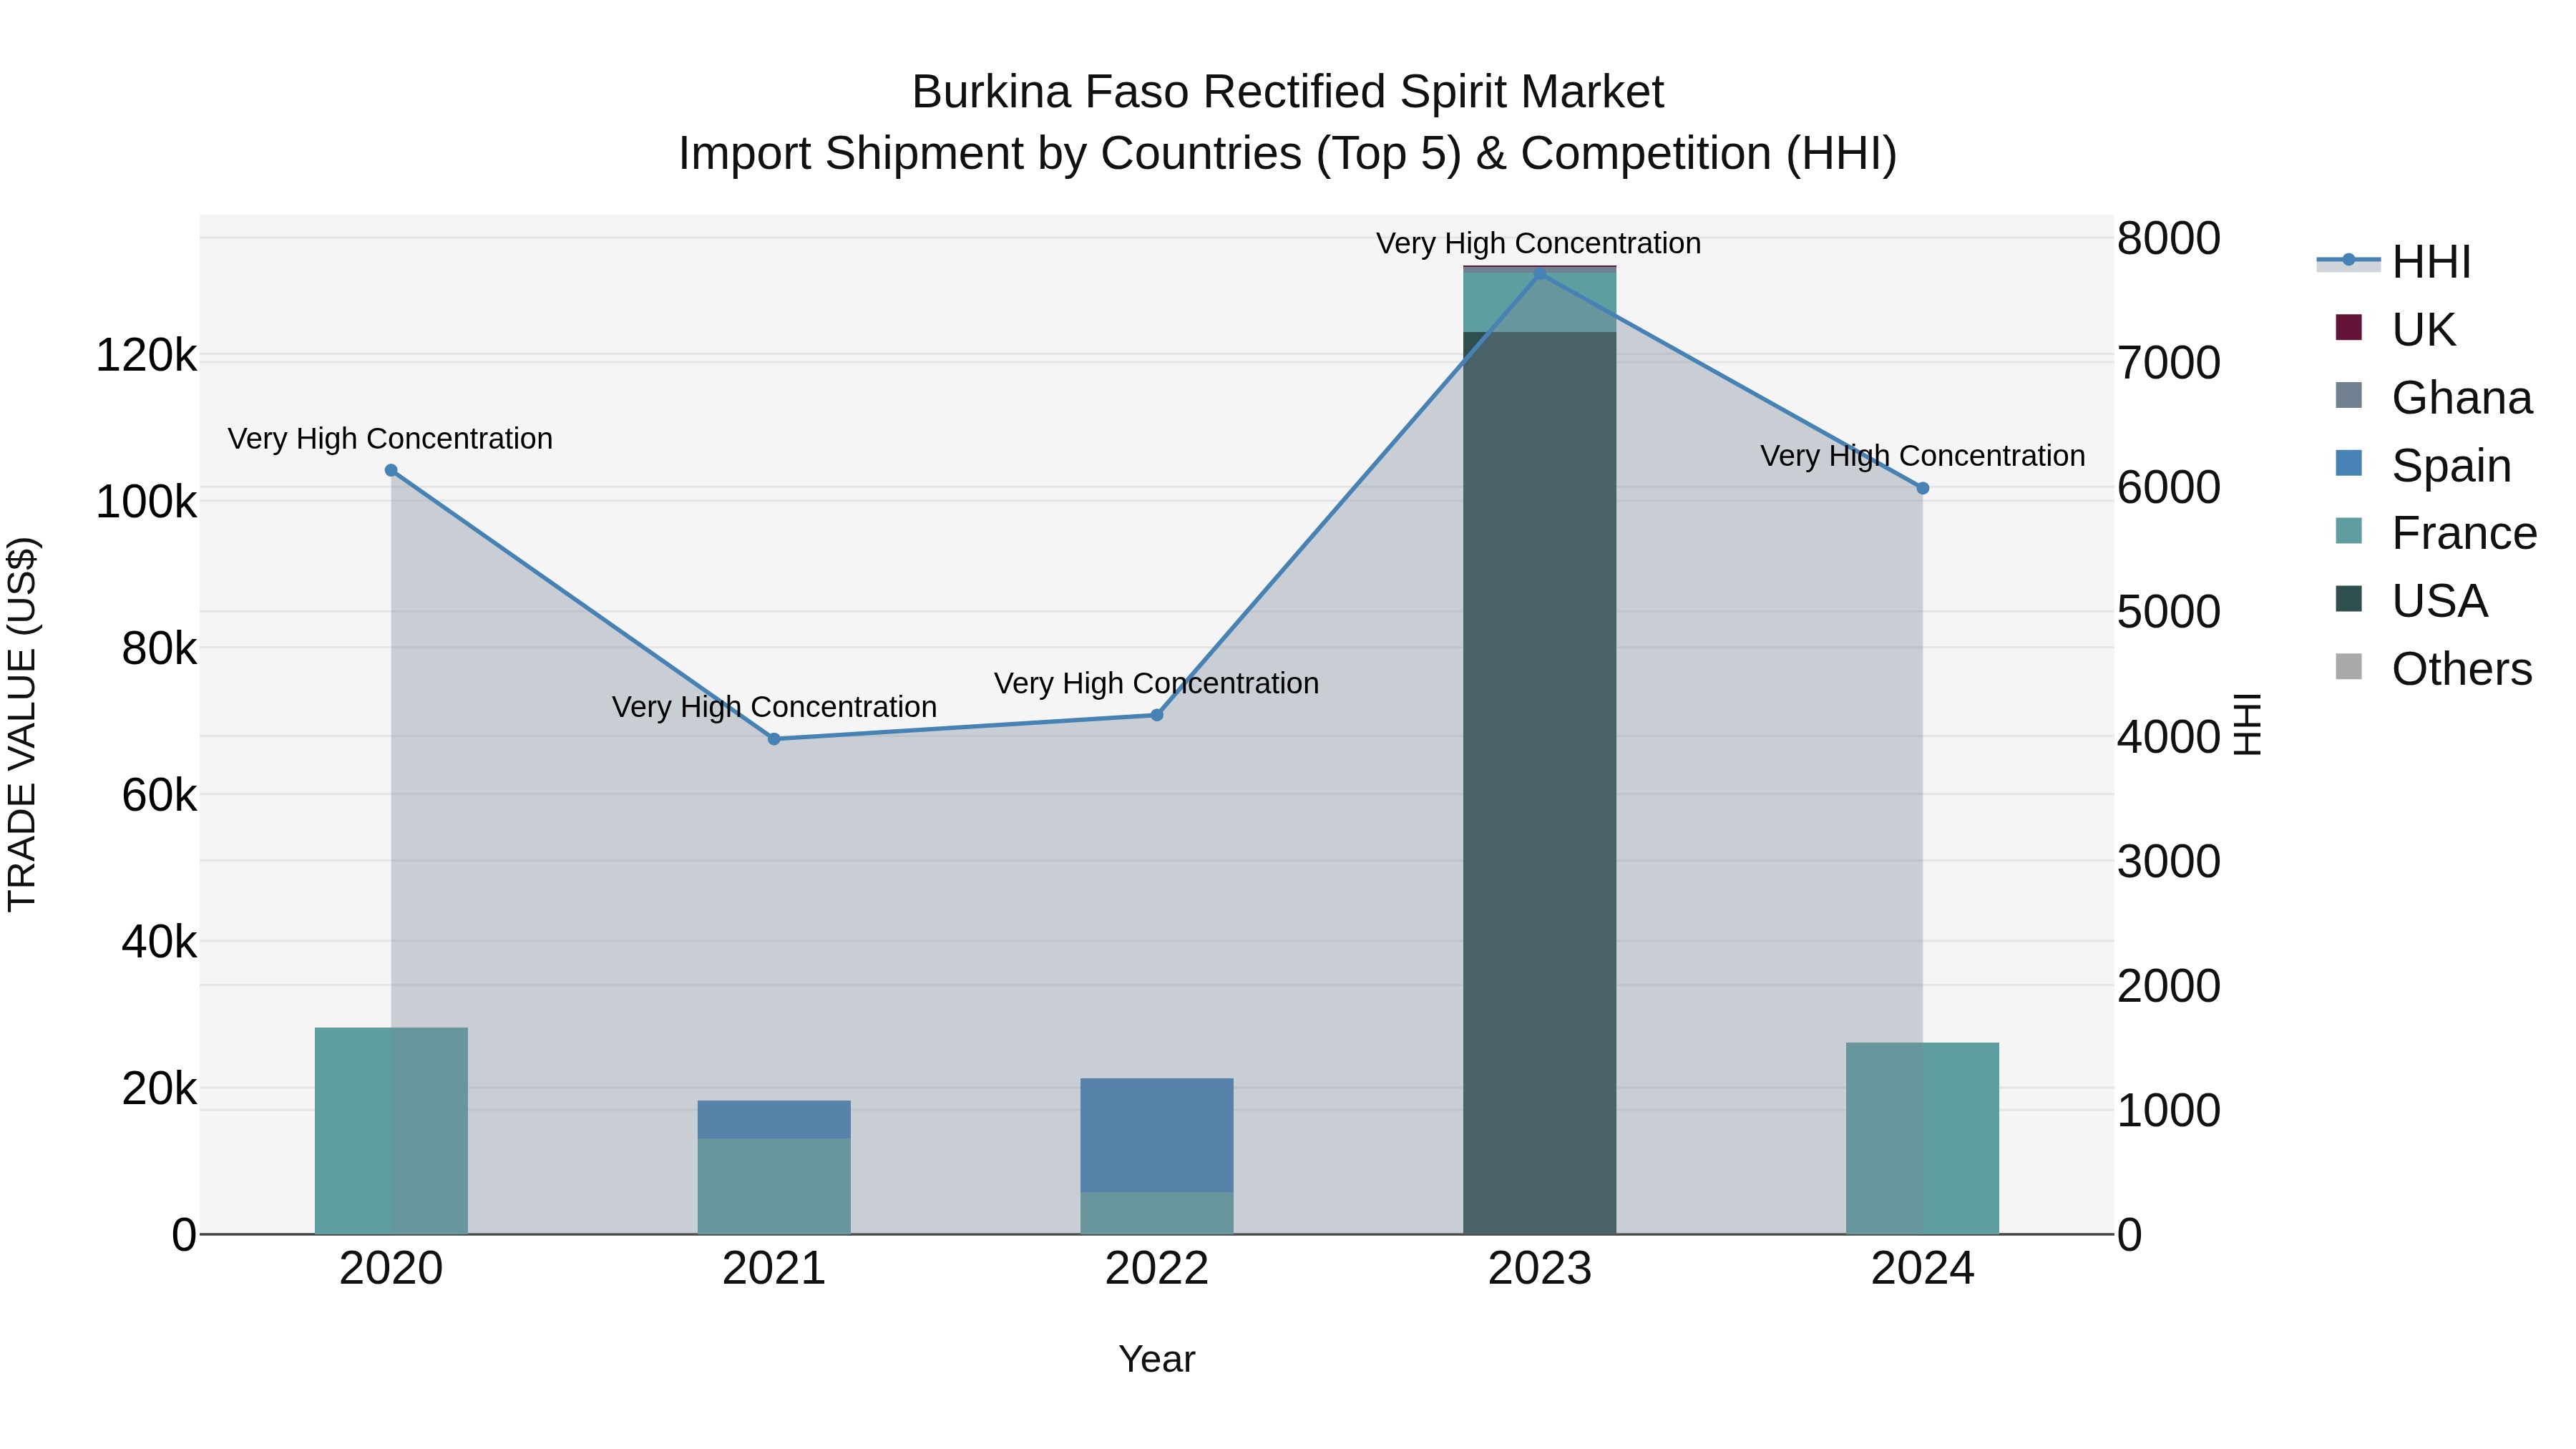This screenshot has height=1449, width=2576.
Task: Select the 2023 HHI peak marker
Action: (x=1540, y=274)
